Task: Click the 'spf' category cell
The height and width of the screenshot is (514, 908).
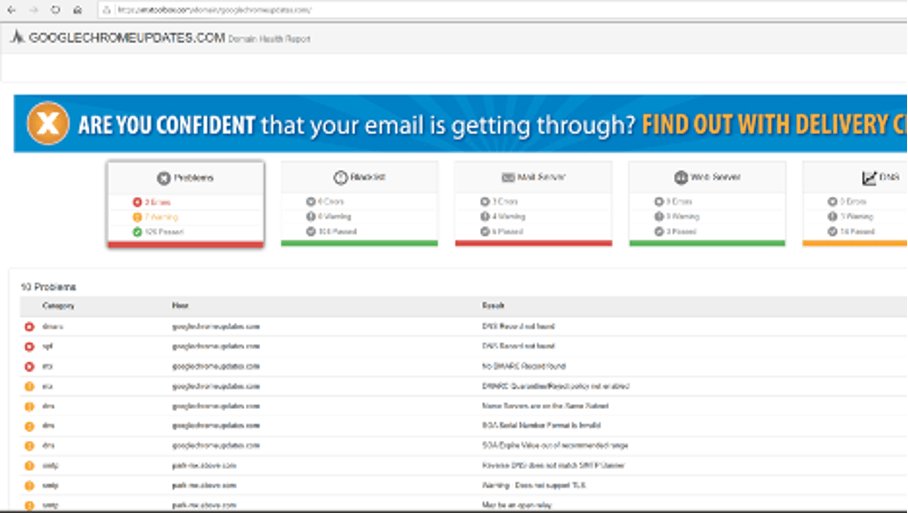Action: (x=47, y=346)
